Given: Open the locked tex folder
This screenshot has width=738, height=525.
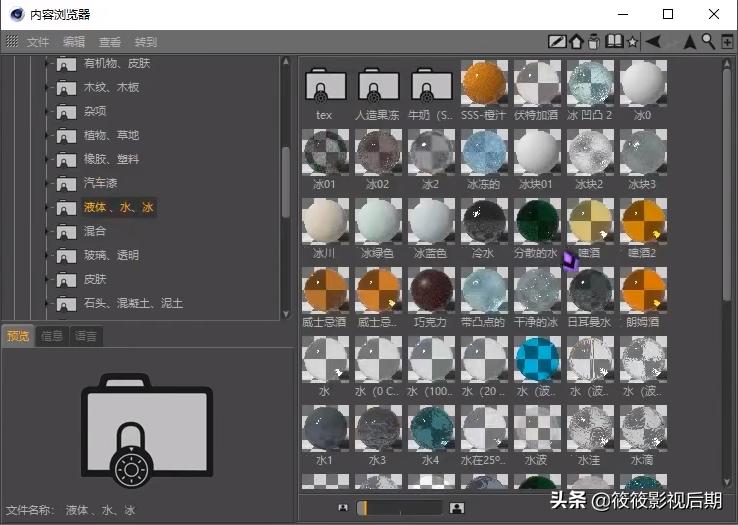Looking at the screenshot, I should coord(325,86).
